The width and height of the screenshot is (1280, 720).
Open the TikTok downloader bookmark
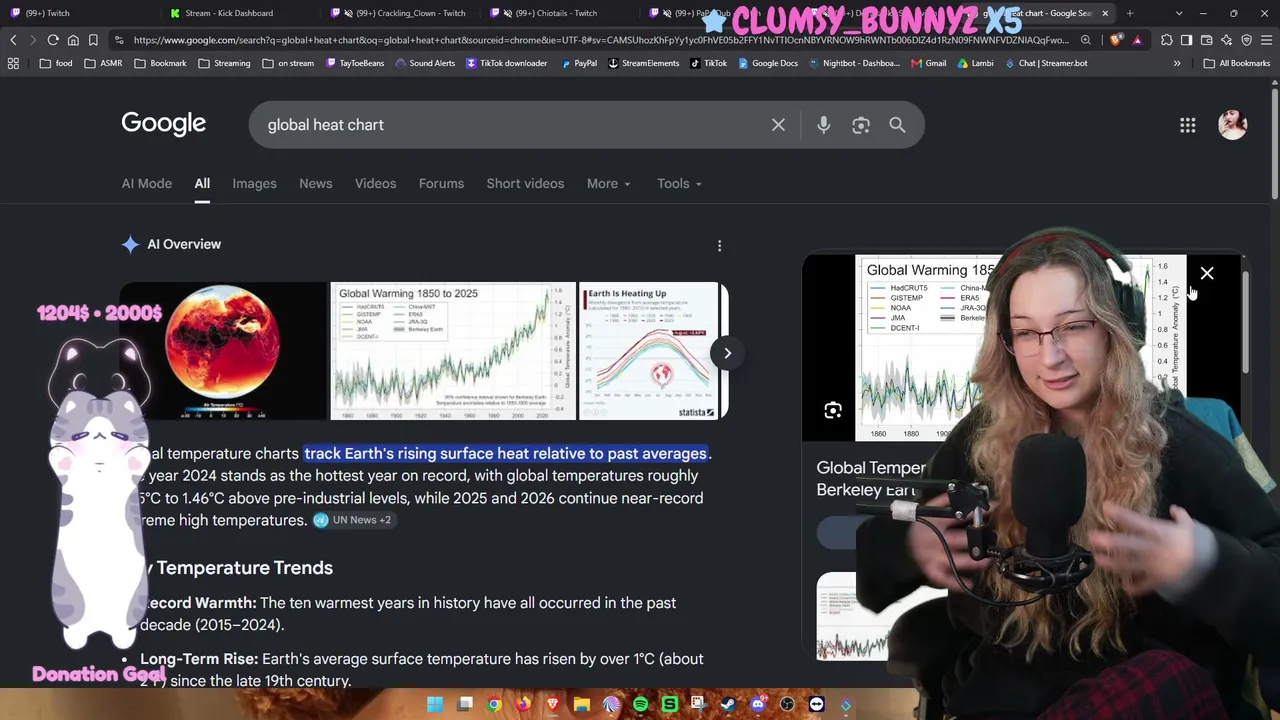tap(506, 63)
